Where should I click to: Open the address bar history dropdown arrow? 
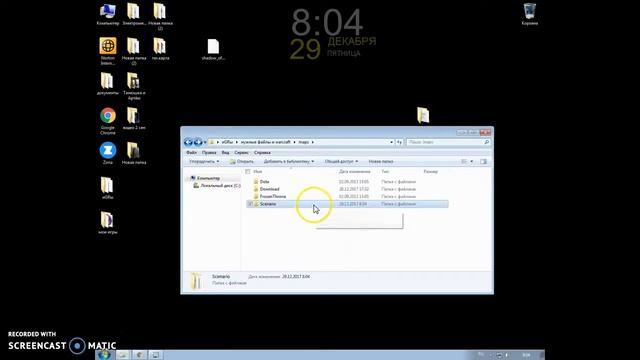tap(391, 142)
